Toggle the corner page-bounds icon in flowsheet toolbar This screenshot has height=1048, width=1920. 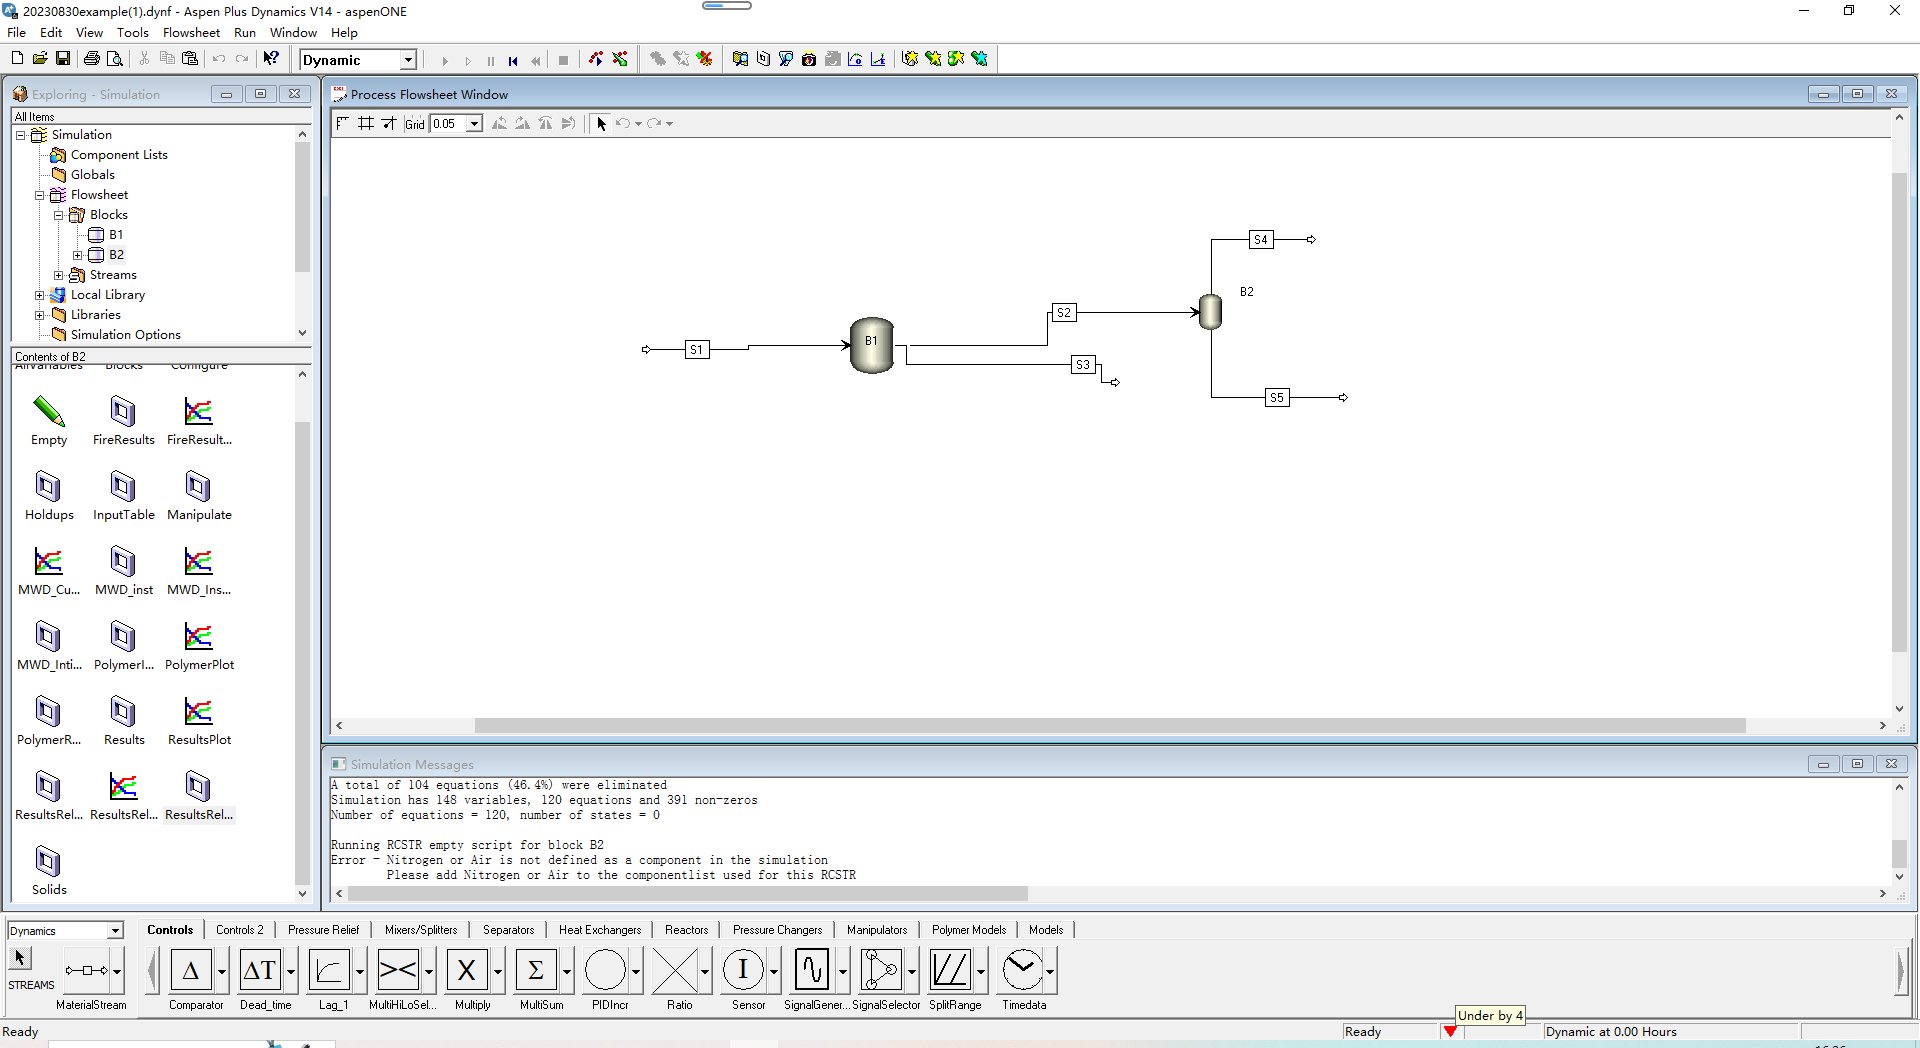[343, 123]
